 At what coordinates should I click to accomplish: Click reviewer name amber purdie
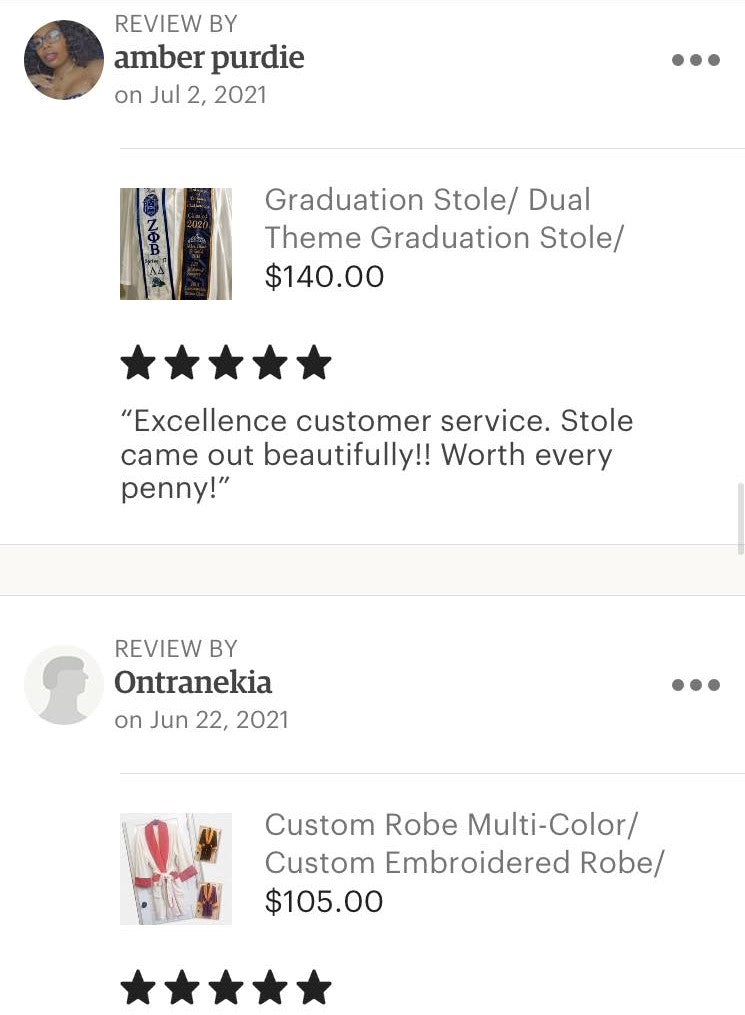(209, 58)
